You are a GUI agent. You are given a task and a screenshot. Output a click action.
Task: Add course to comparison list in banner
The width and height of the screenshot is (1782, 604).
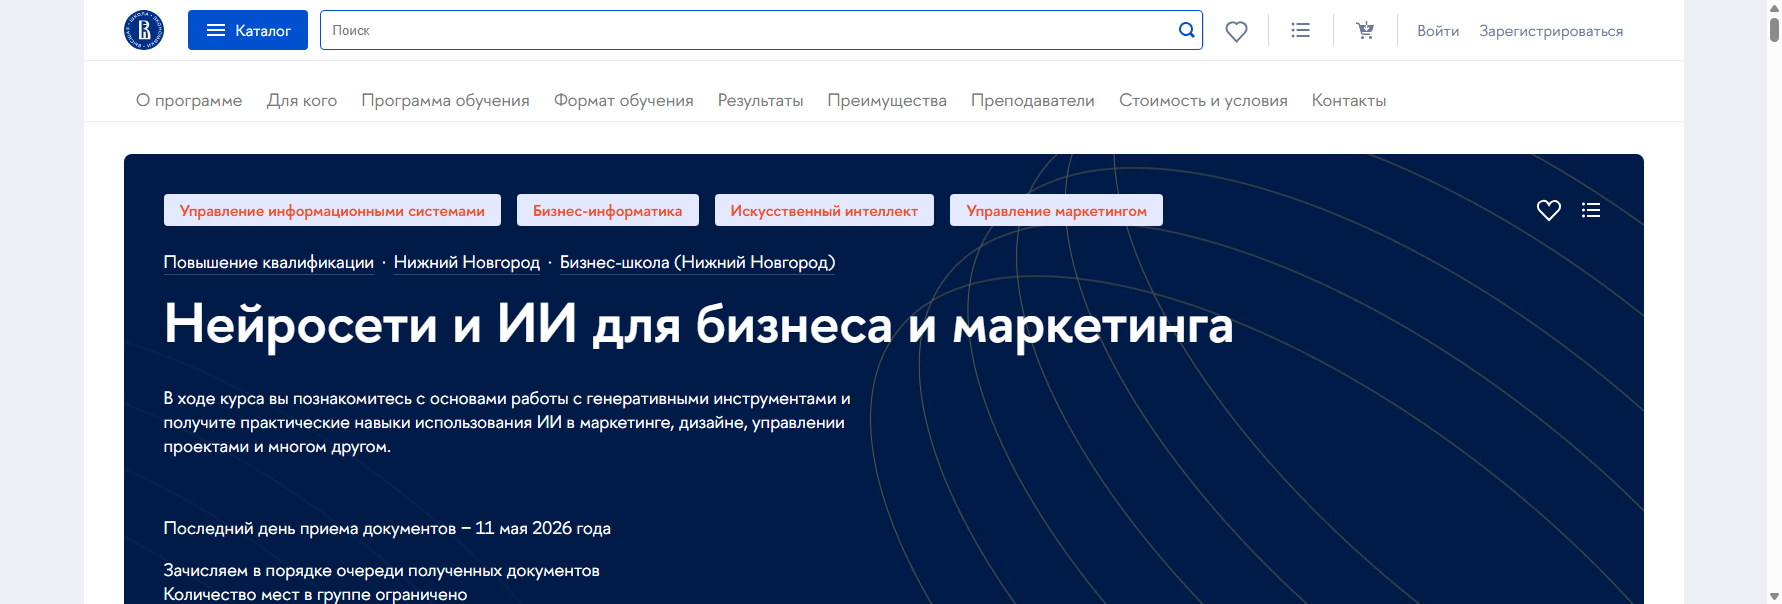click(1591, 210)
